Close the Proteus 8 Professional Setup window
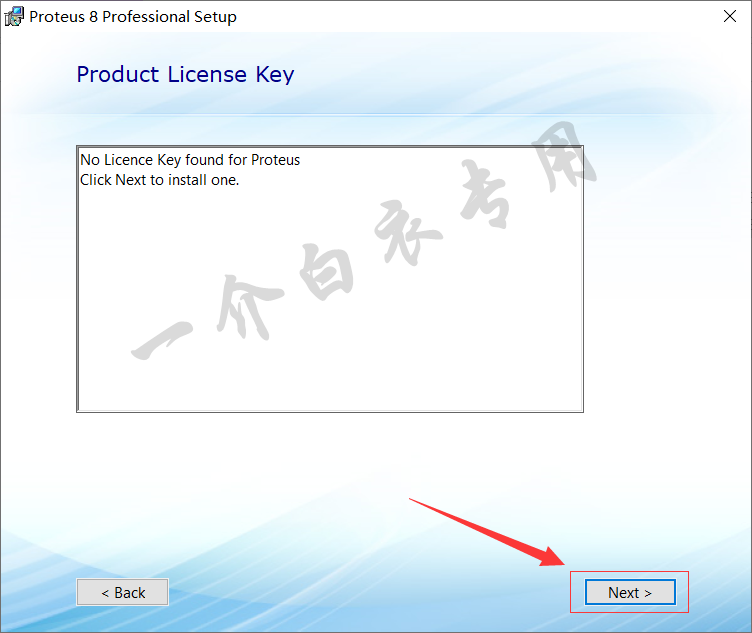 click(x=729, y=16)
